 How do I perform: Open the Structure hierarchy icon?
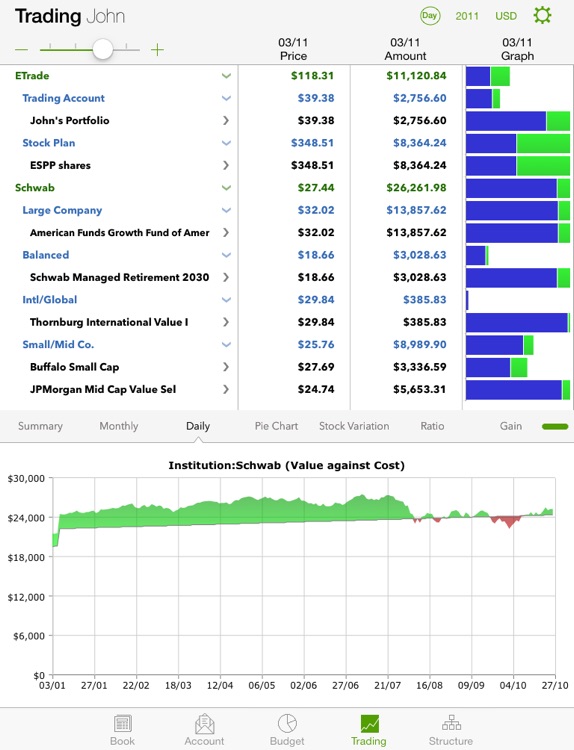point(451,723)
